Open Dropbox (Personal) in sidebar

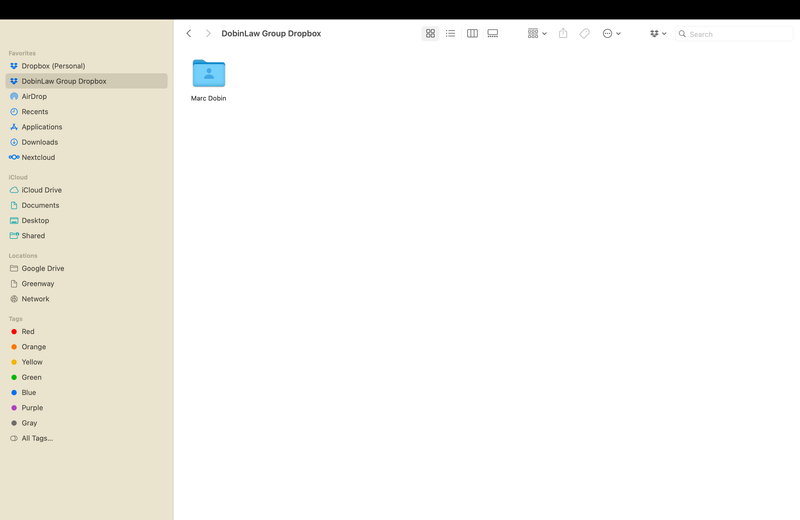coord(87,66)
